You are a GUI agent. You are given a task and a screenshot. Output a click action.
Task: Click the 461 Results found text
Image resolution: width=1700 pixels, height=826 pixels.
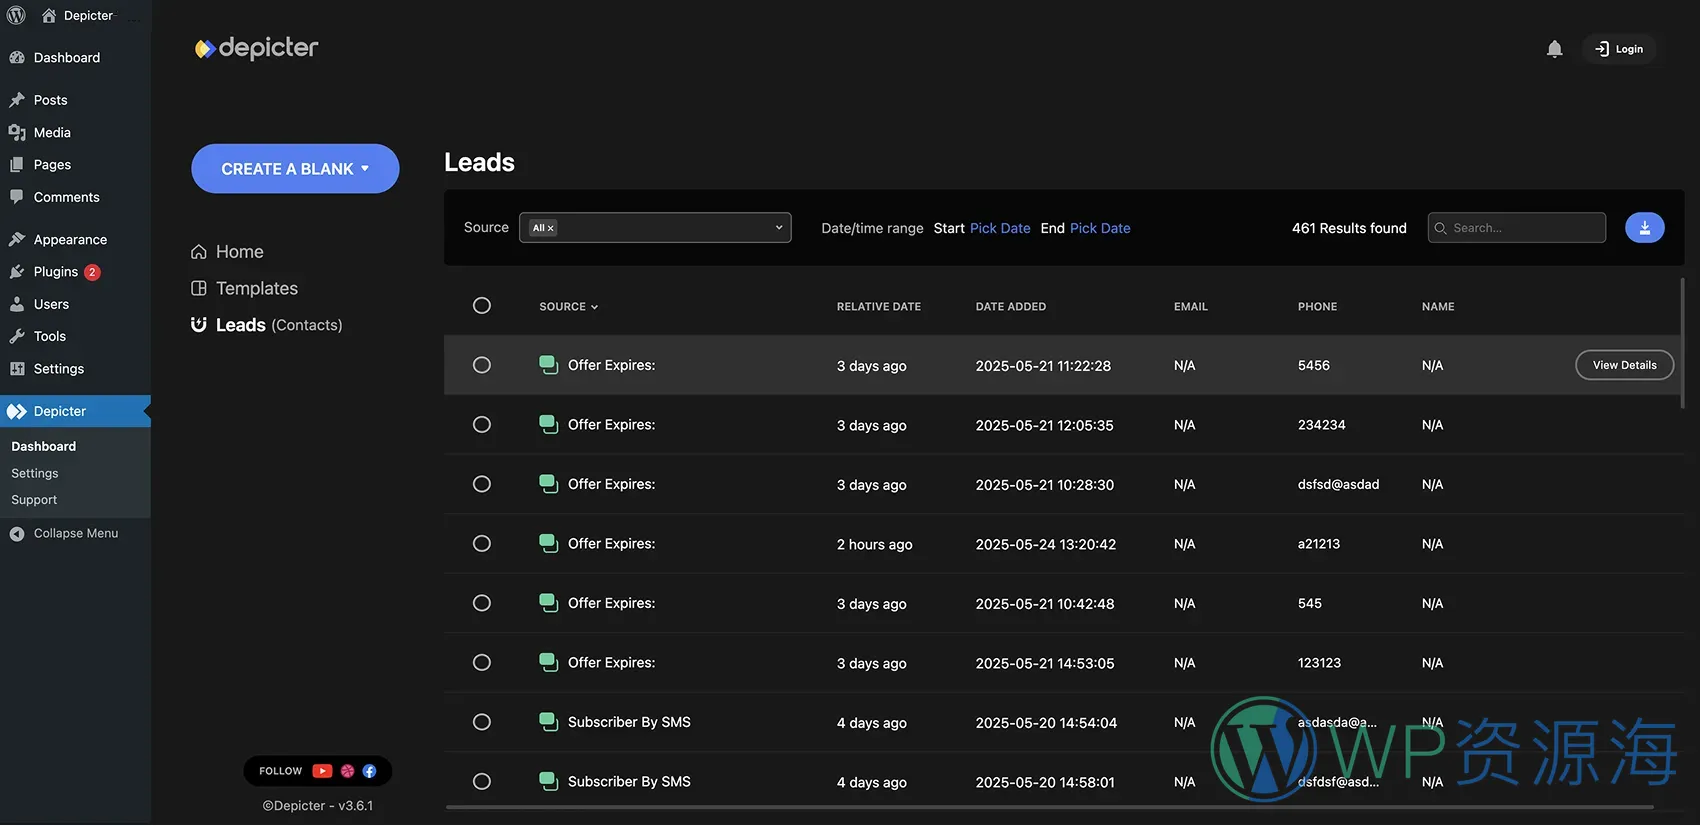point(1349,228)
